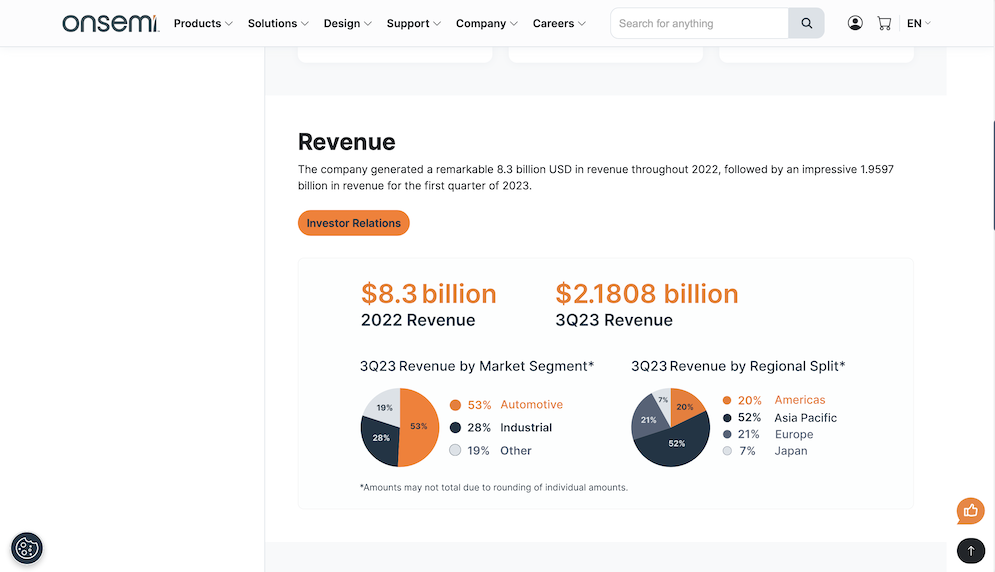The height and width of the screenshot is (572, 995).
Task: Open the shopping cart icon
Action: pyautogui.click(x=884, y=23)
